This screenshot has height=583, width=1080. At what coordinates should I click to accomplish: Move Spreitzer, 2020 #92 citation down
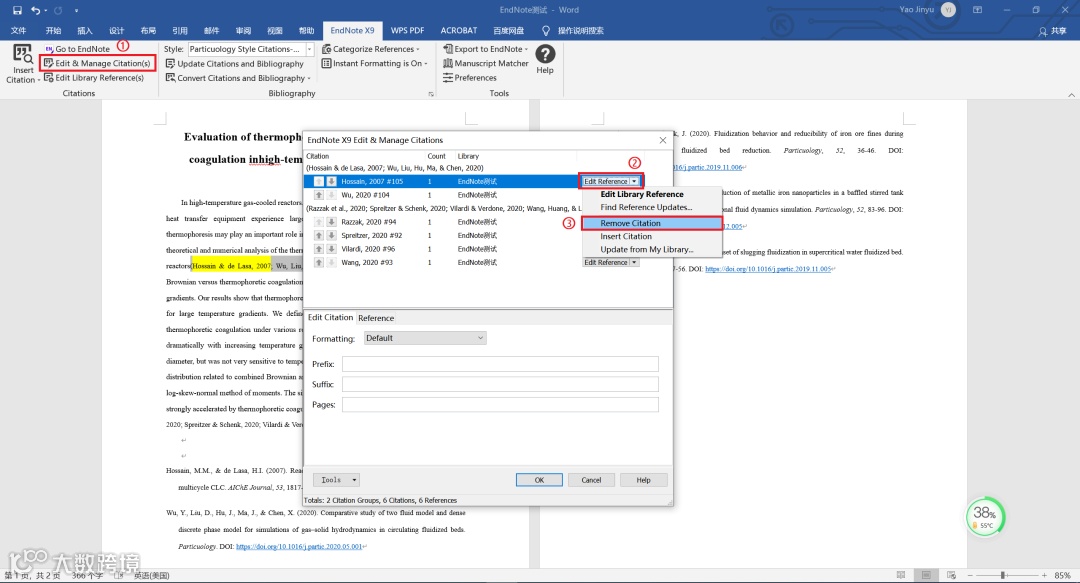[331, 236]
